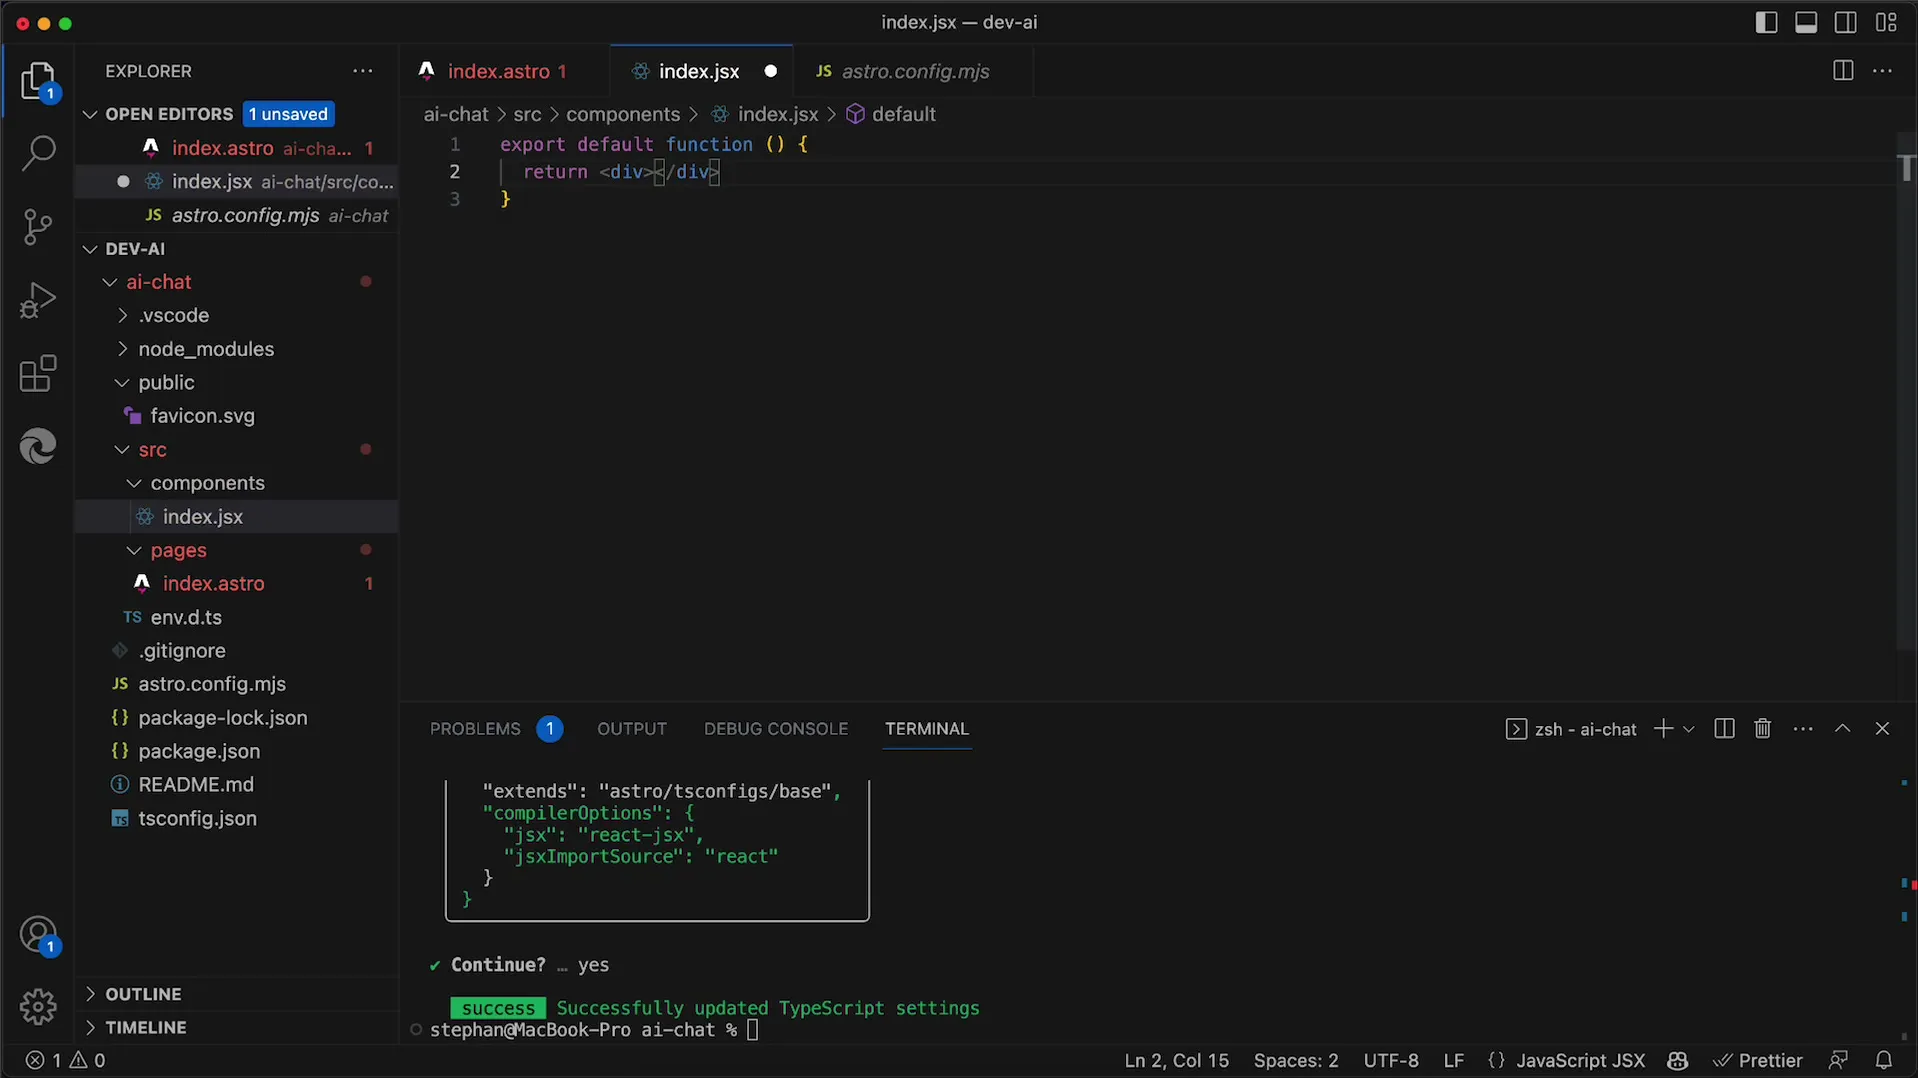Screen dimensions: 1918x1078
Task: Open the OUTPUT panel tab
Action: click(632, 729)
